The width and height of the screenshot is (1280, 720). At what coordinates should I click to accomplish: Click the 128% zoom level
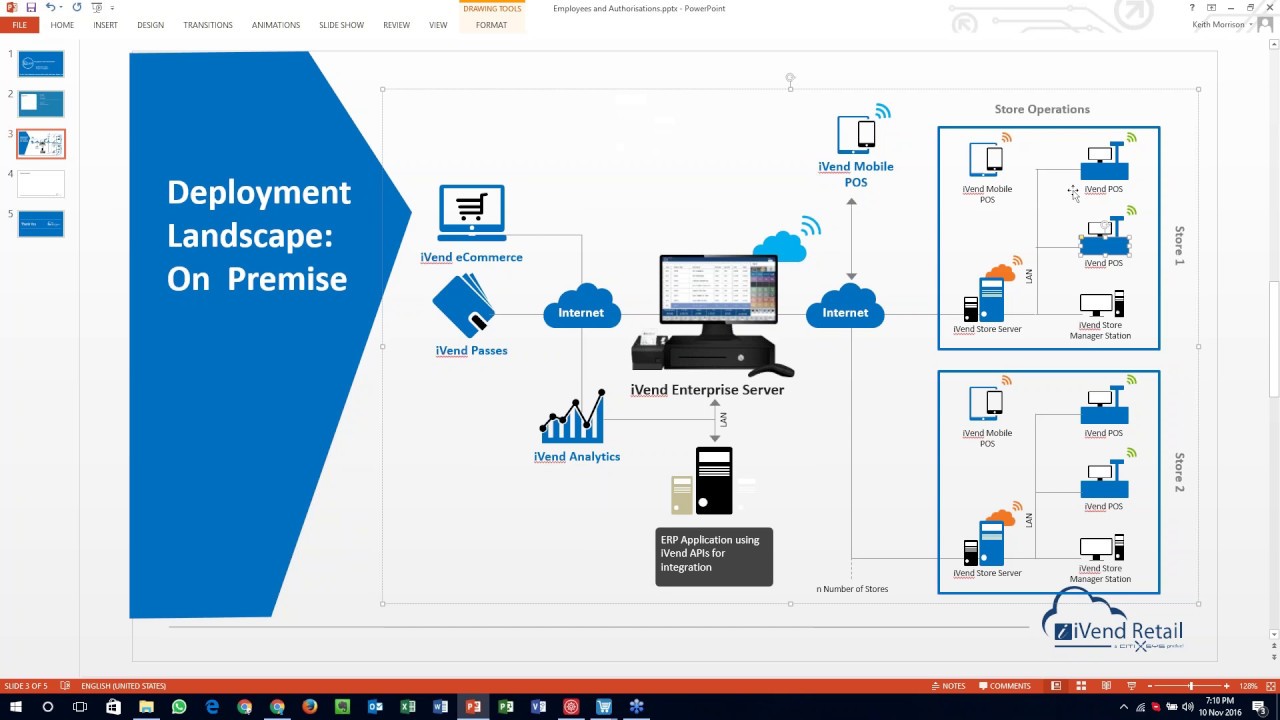(1249, 686)
